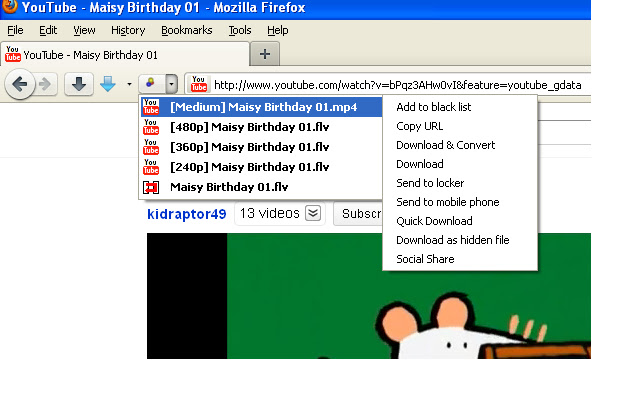Open the dropdown next to blue download arrow
Screen dimensions: 640x400
[x=129, y=84]
